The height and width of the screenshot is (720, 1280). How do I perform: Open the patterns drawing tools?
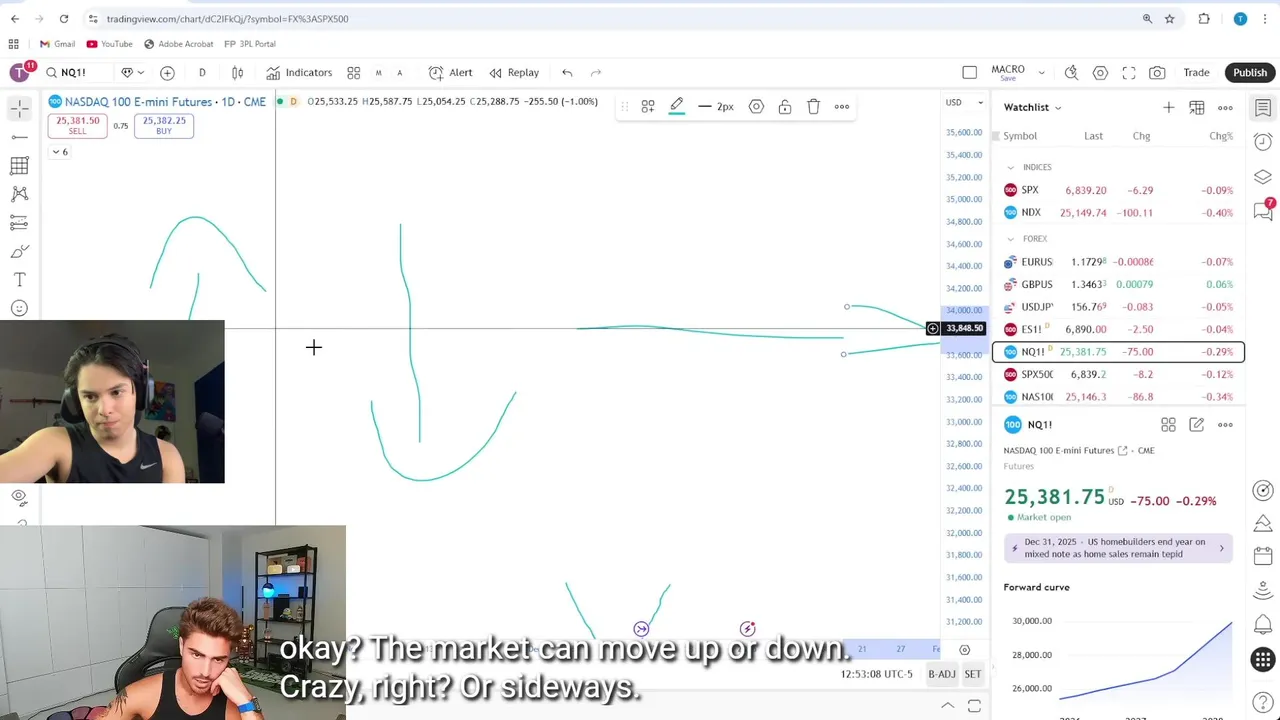tap(19, 194)
